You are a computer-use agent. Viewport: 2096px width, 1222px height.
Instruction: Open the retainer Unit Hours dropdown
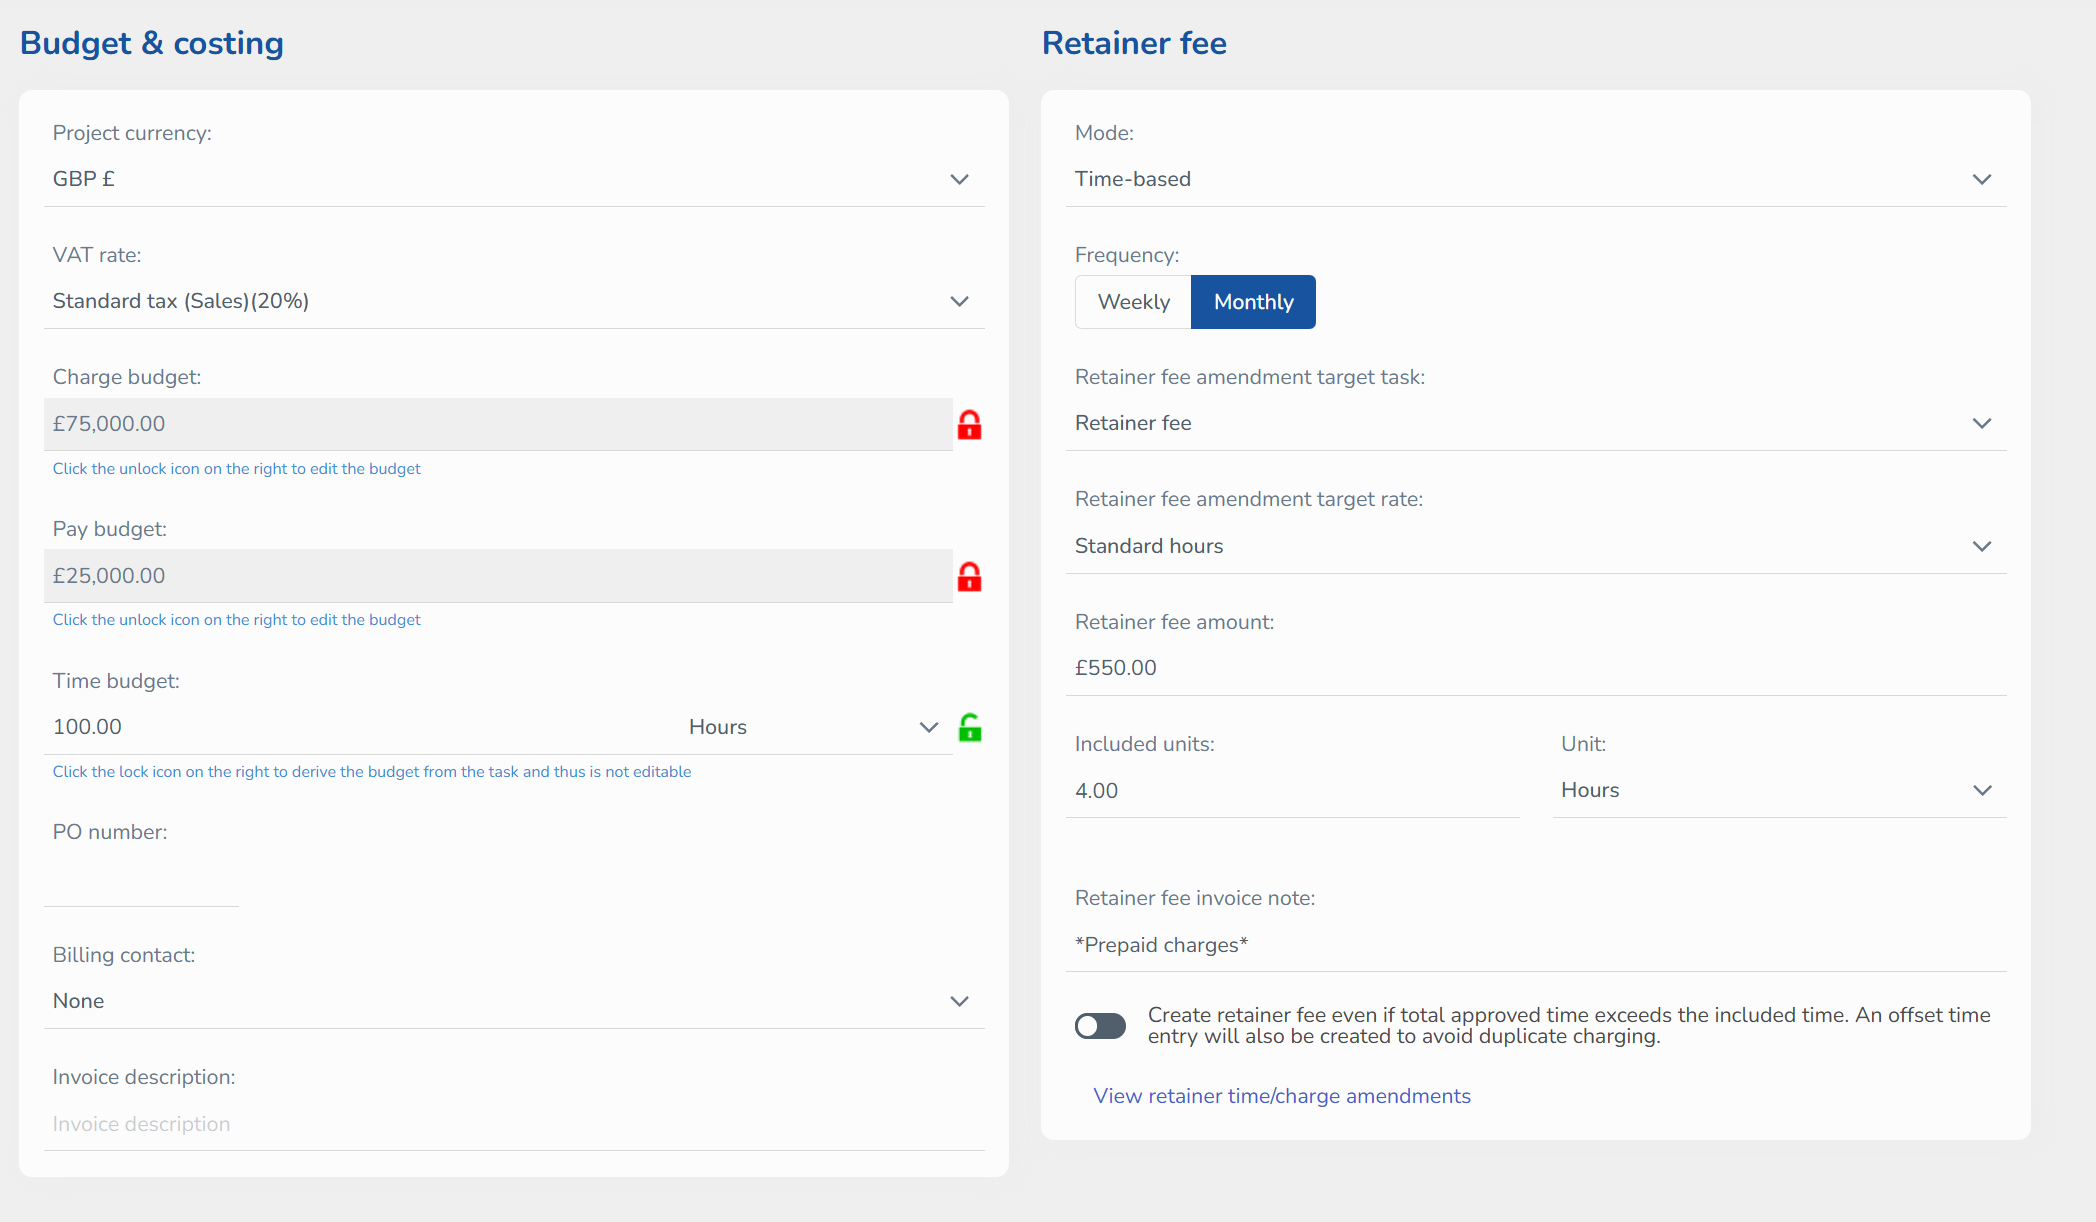[x=1779, y=790]
